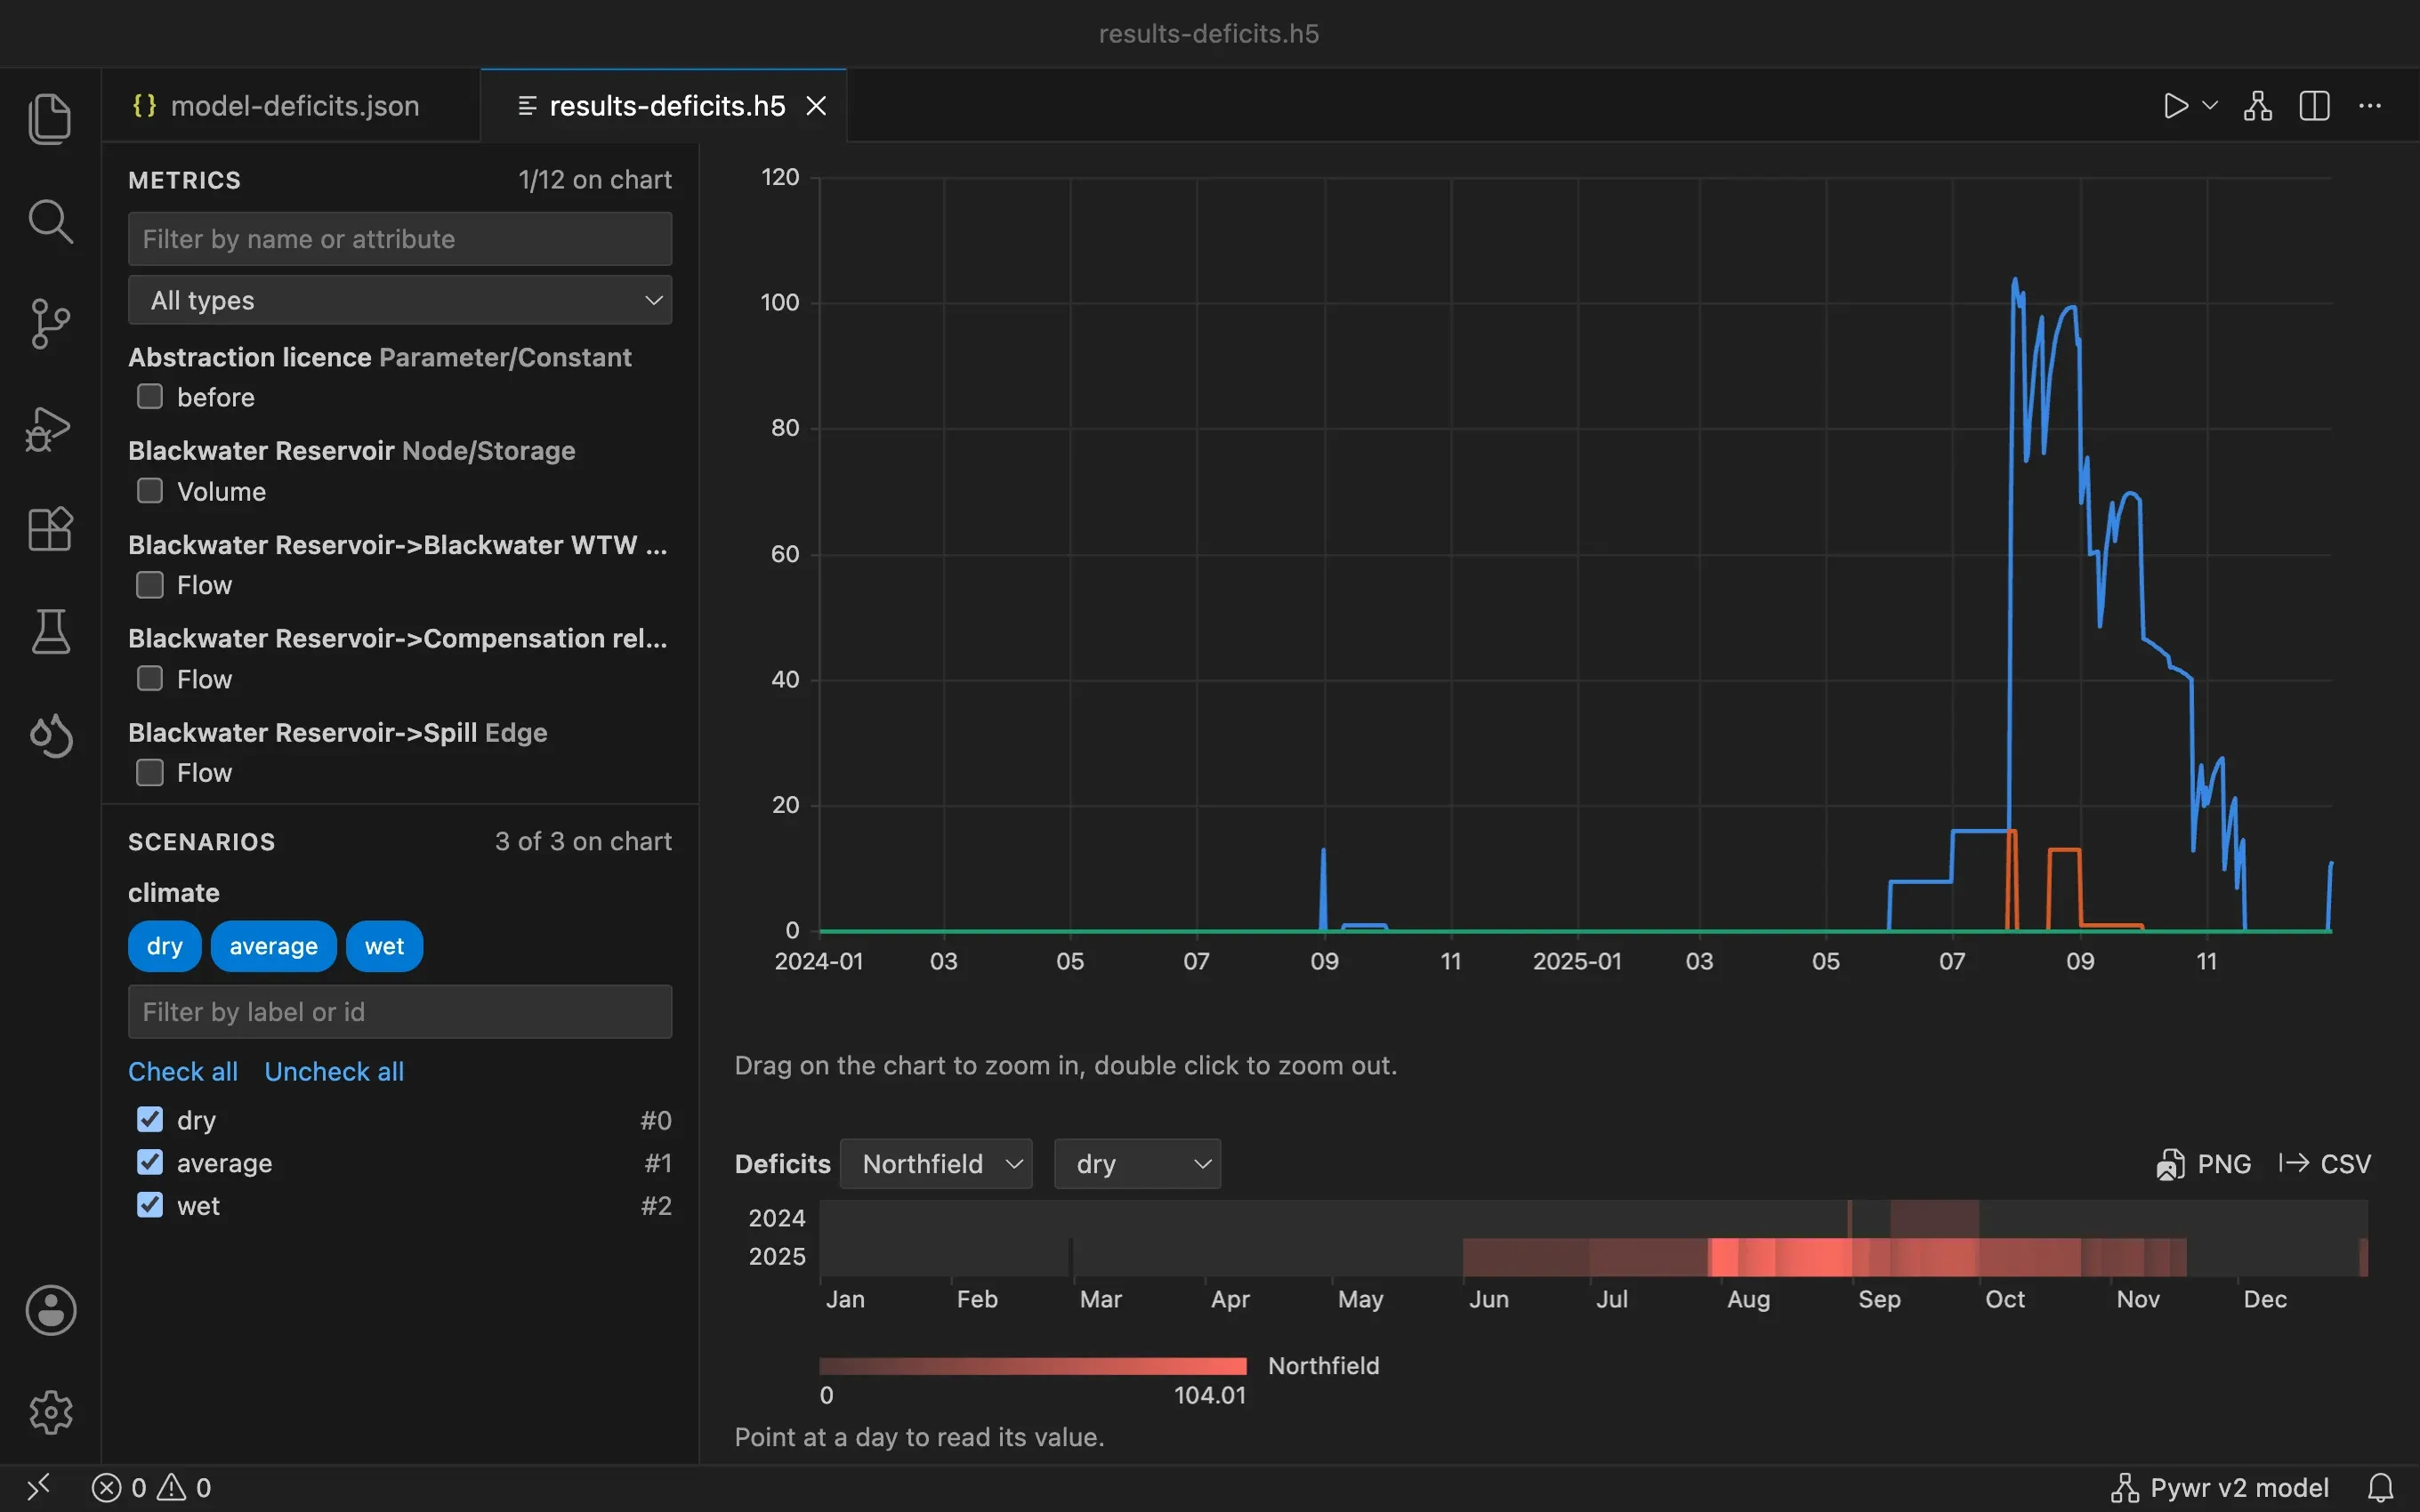Open errors and warnings status item
2420x1512 pixels.
(152, 1487)
